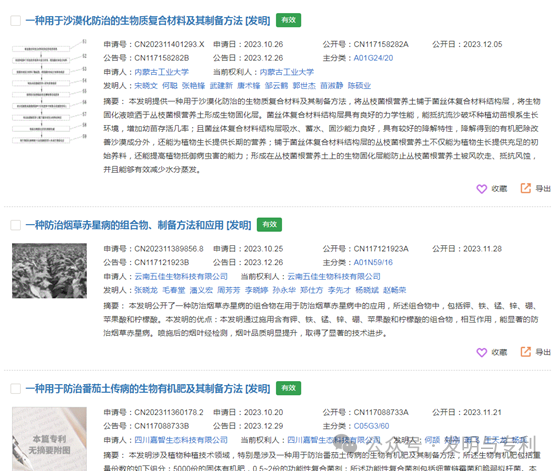Click inventor 周芳芳
The height and width of the screenshot is (473, 558).
[x=229, y=290]
